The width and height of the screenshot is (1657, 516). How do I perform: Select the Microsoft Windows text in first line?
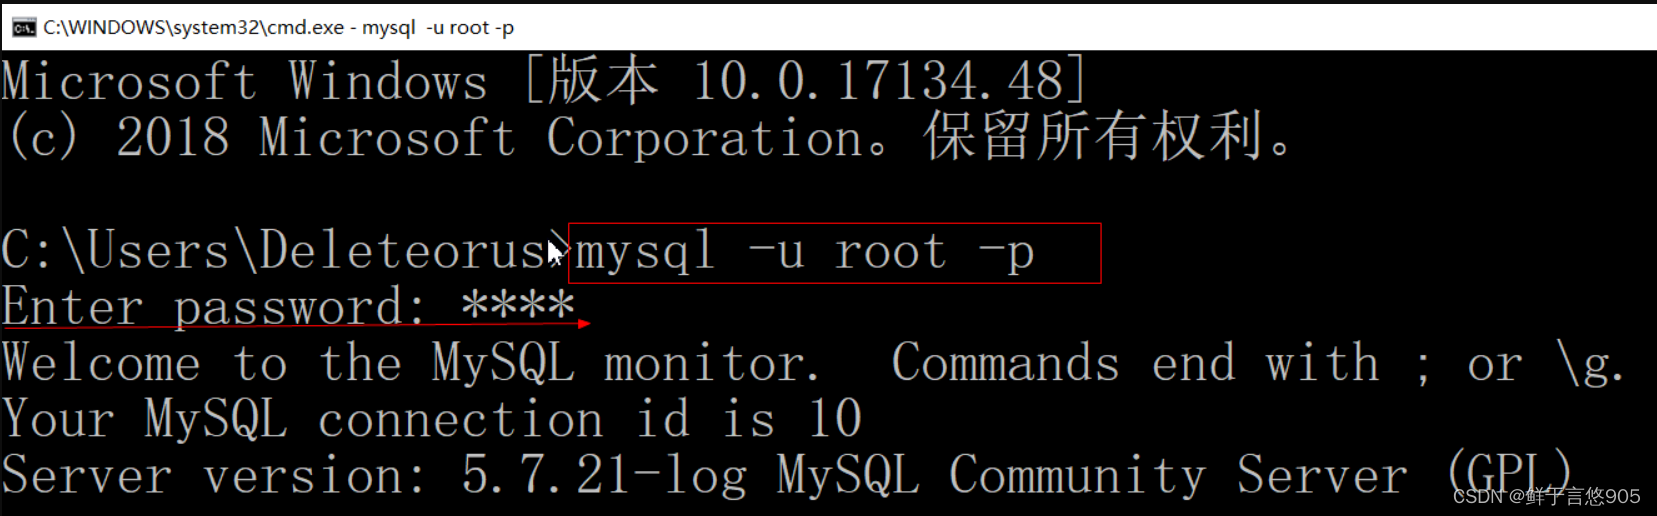coord(245,81)
